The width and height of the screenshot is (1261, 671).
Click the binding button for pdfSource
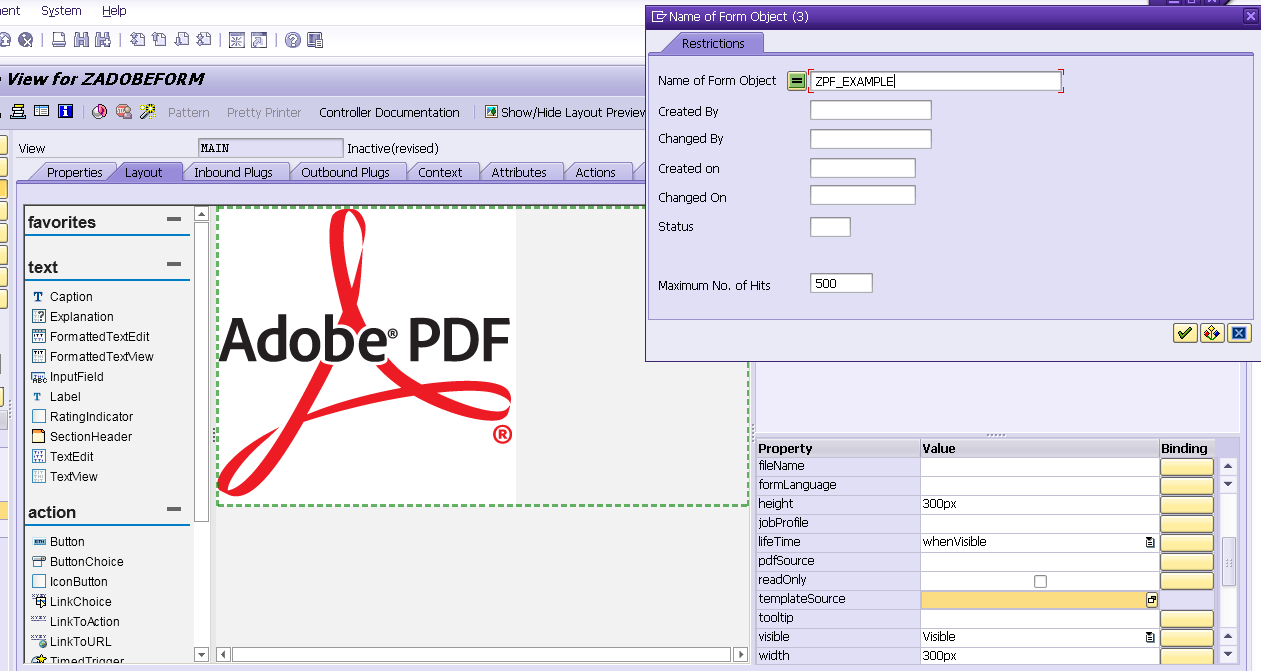point(1187,562)
